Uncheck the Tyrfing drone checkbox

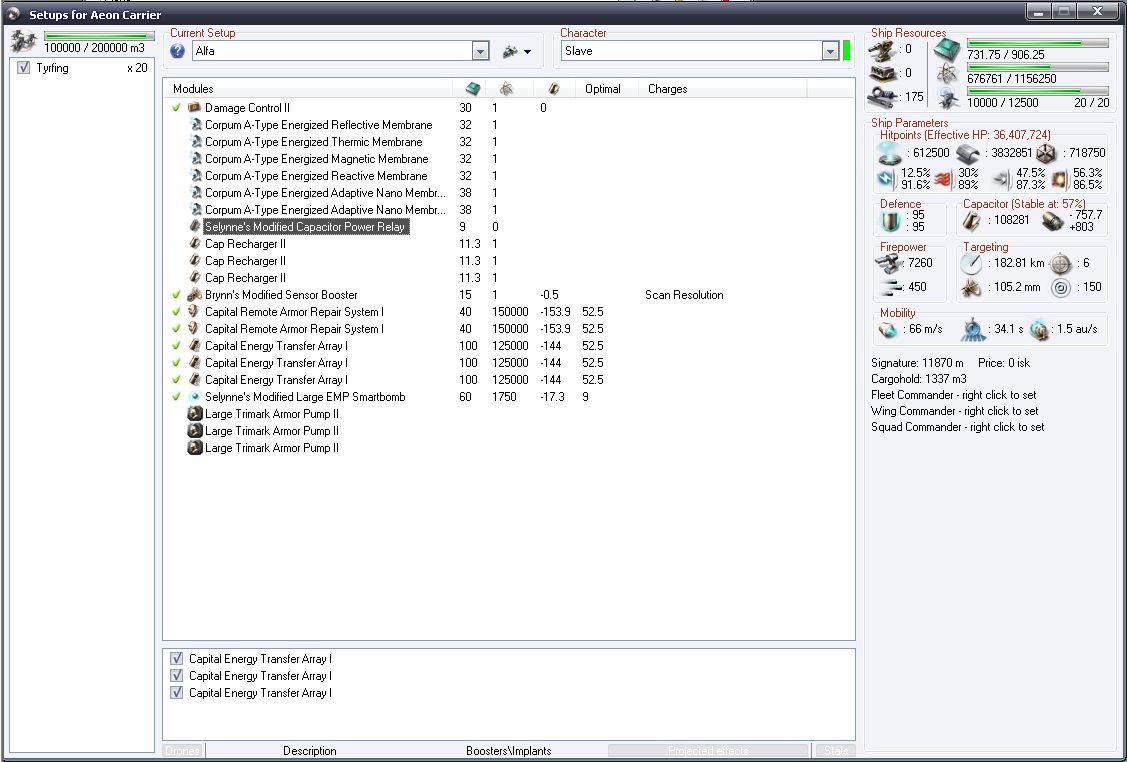pyautogui.click(x=23, y=68)
